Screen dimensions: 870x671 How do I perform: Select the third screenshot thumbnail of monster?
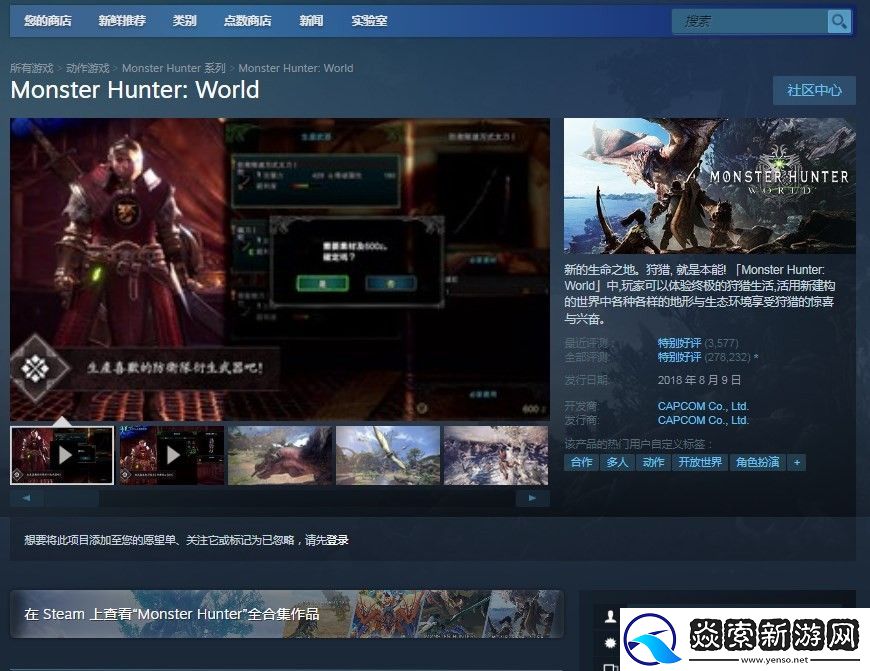pos(280,456)
